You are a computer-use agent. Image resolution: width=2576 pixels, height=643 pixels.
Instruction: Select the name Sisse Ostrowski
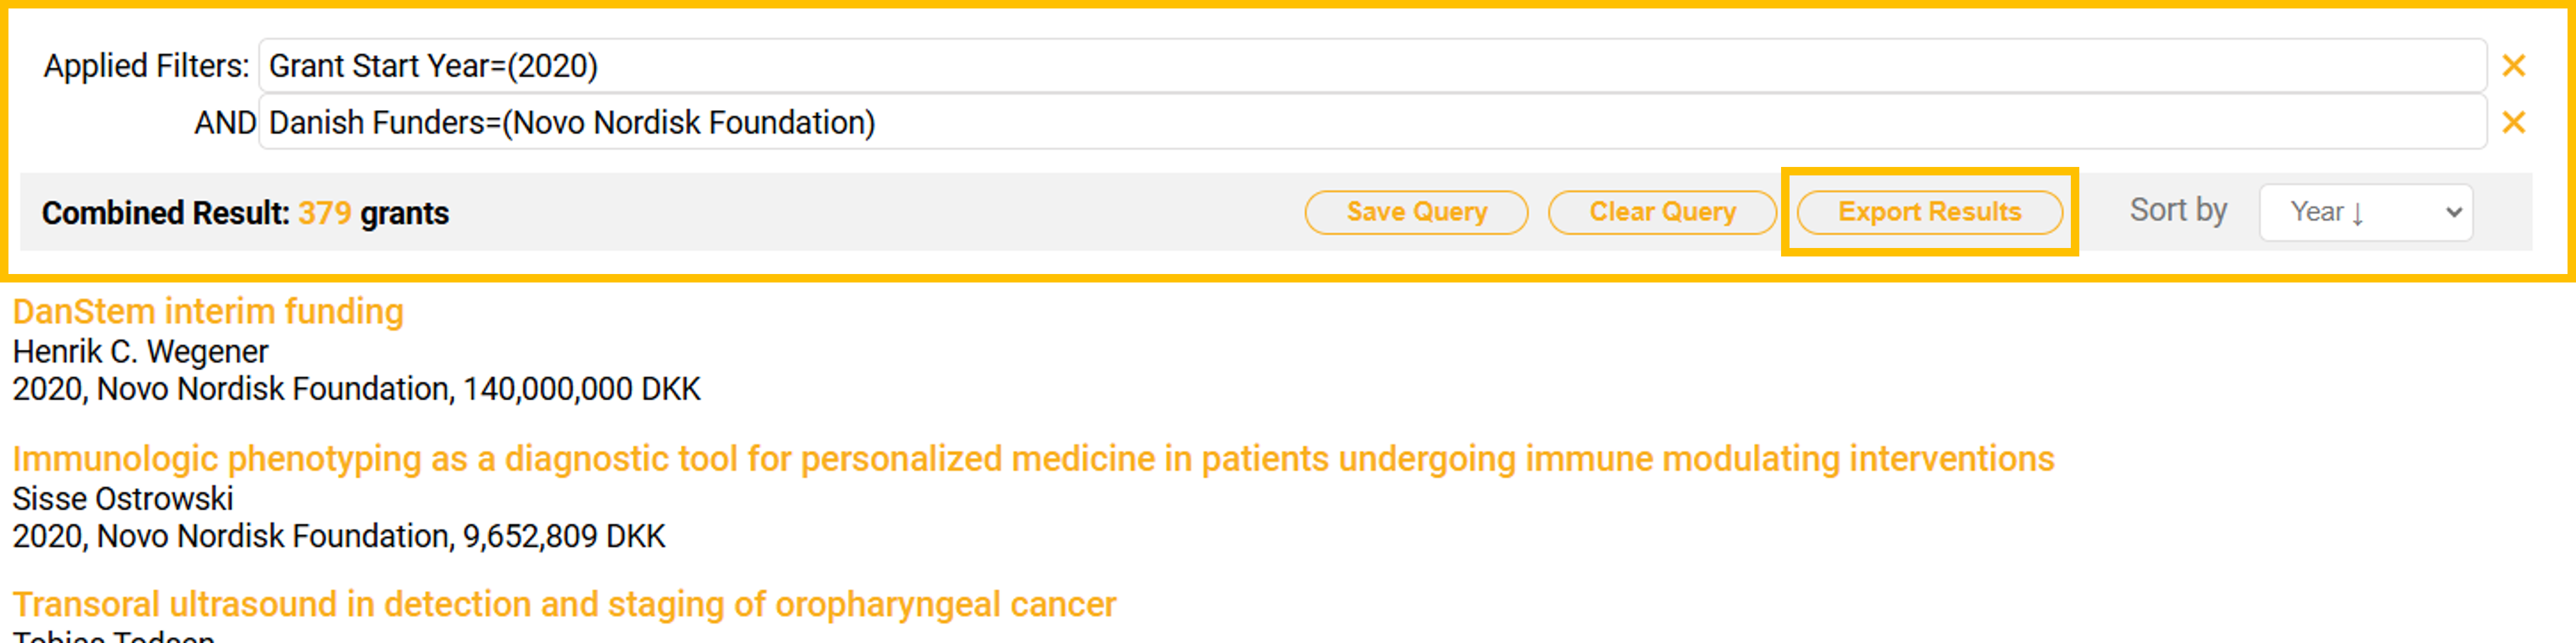coord(123,499)
